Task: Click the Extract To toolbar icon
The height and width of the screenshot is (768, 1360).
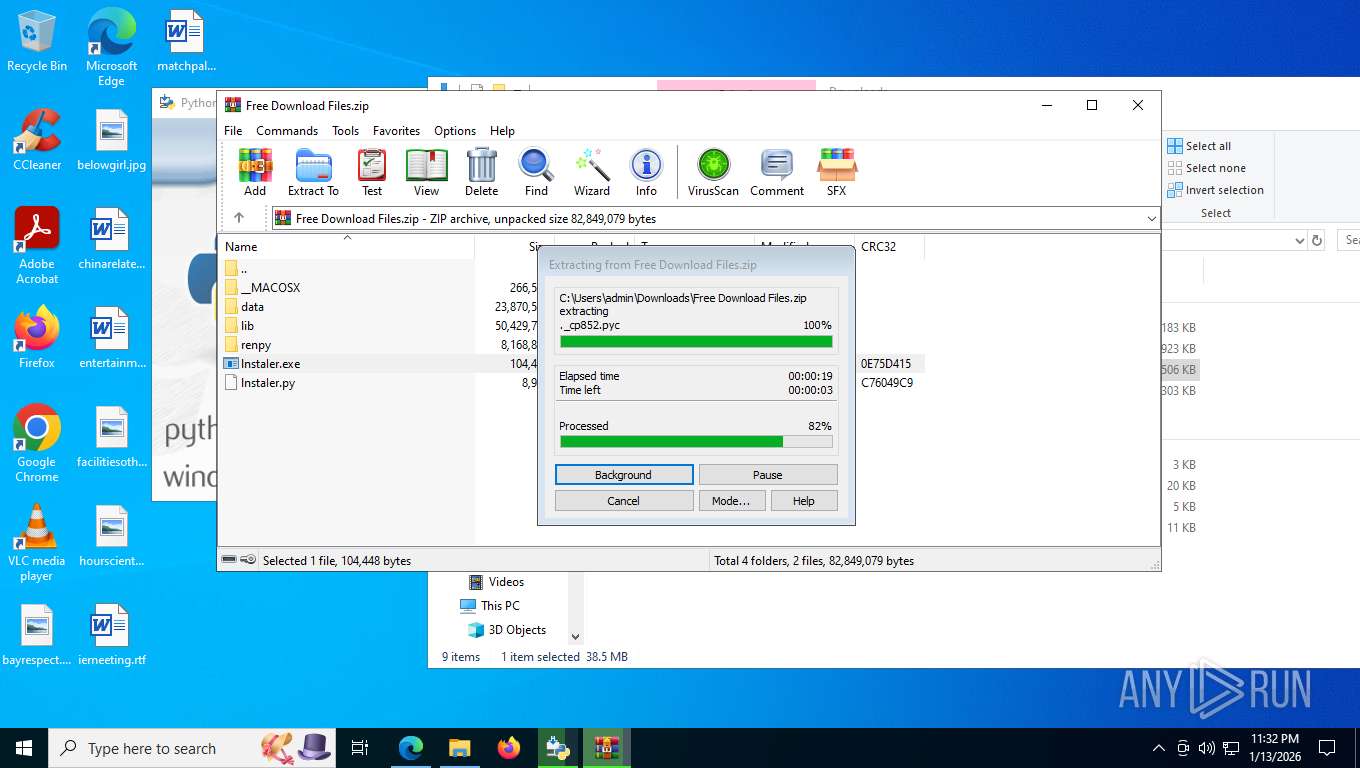Action: point(313,172)
